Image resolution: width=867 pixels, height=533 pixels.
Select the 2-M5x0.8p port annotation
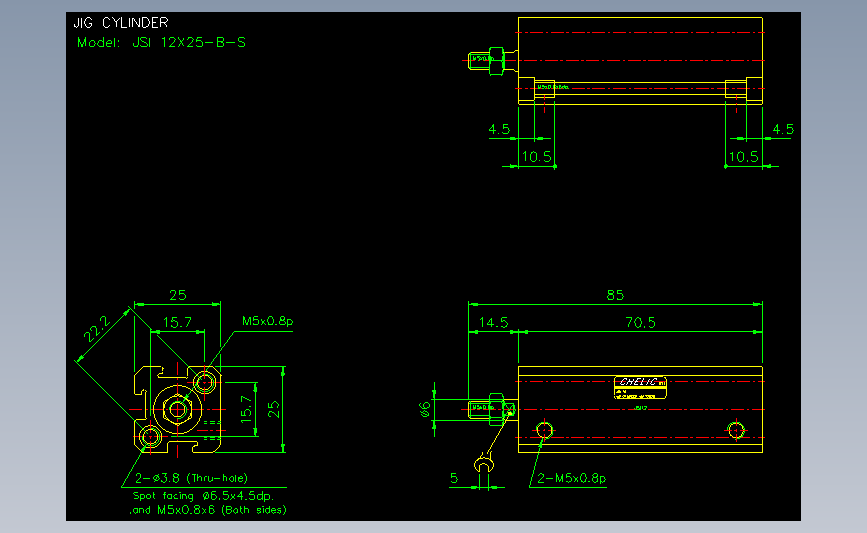point(571,478)
